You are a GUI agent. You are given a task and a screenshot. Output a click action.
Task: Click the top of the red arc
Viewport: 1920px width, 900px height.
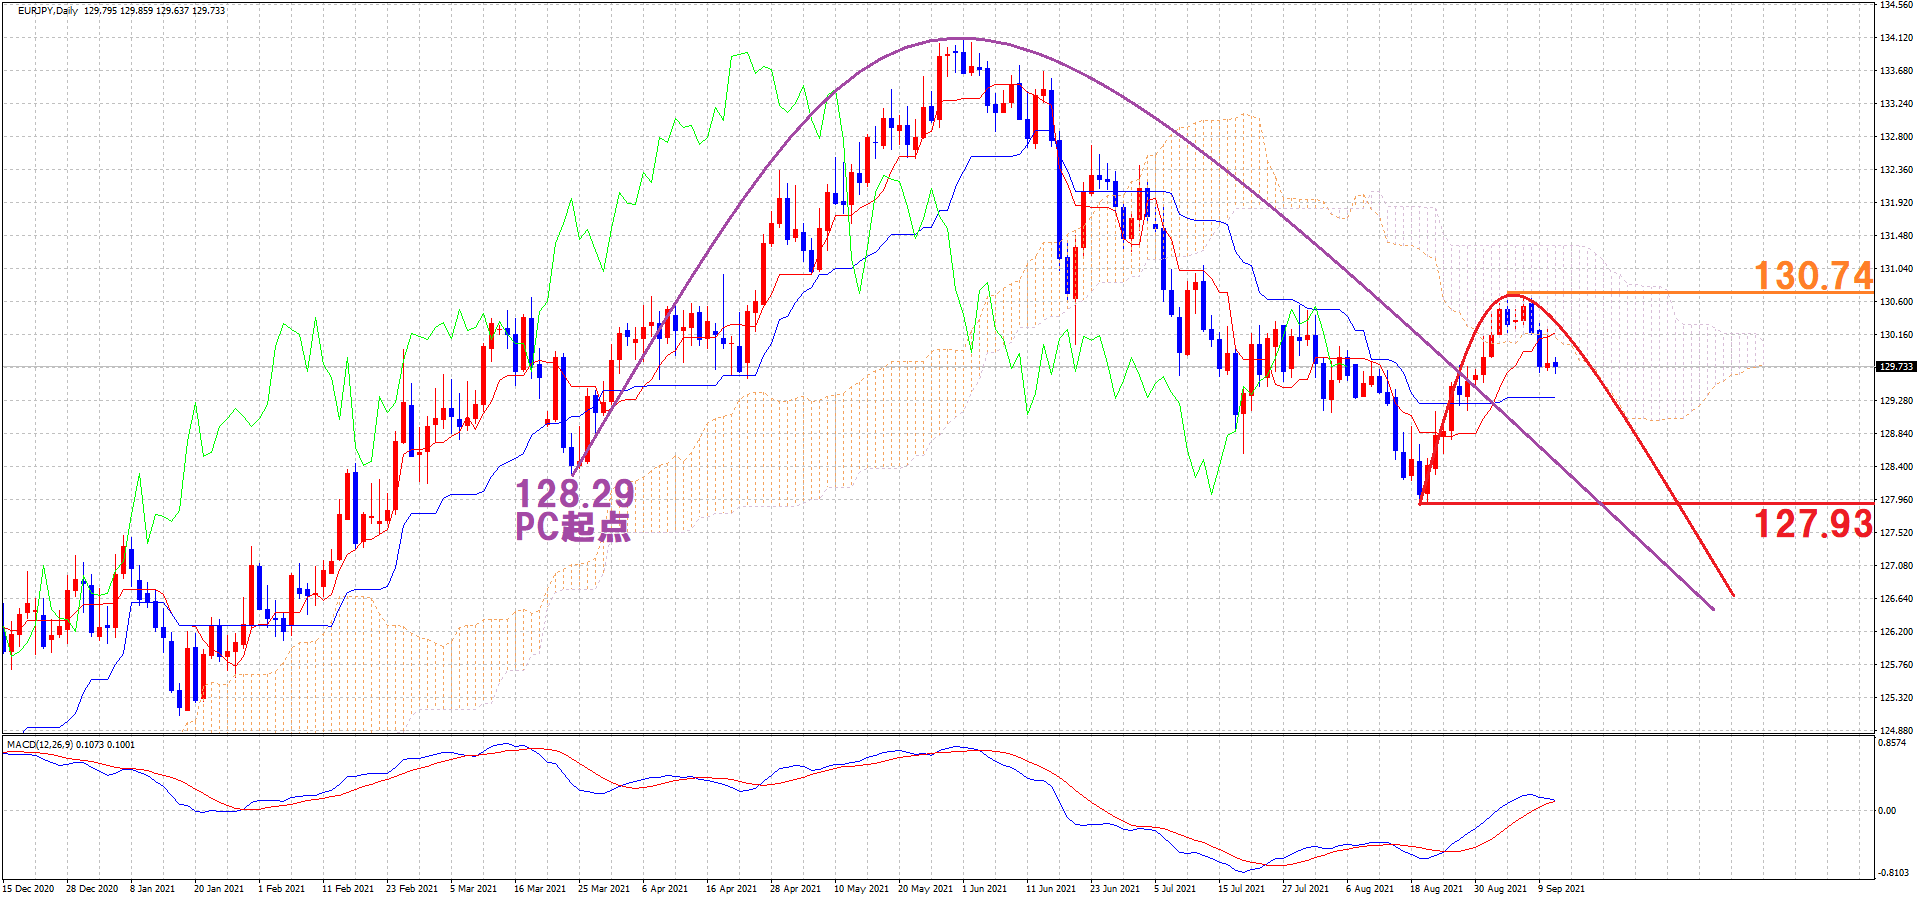click(1512, 295)
